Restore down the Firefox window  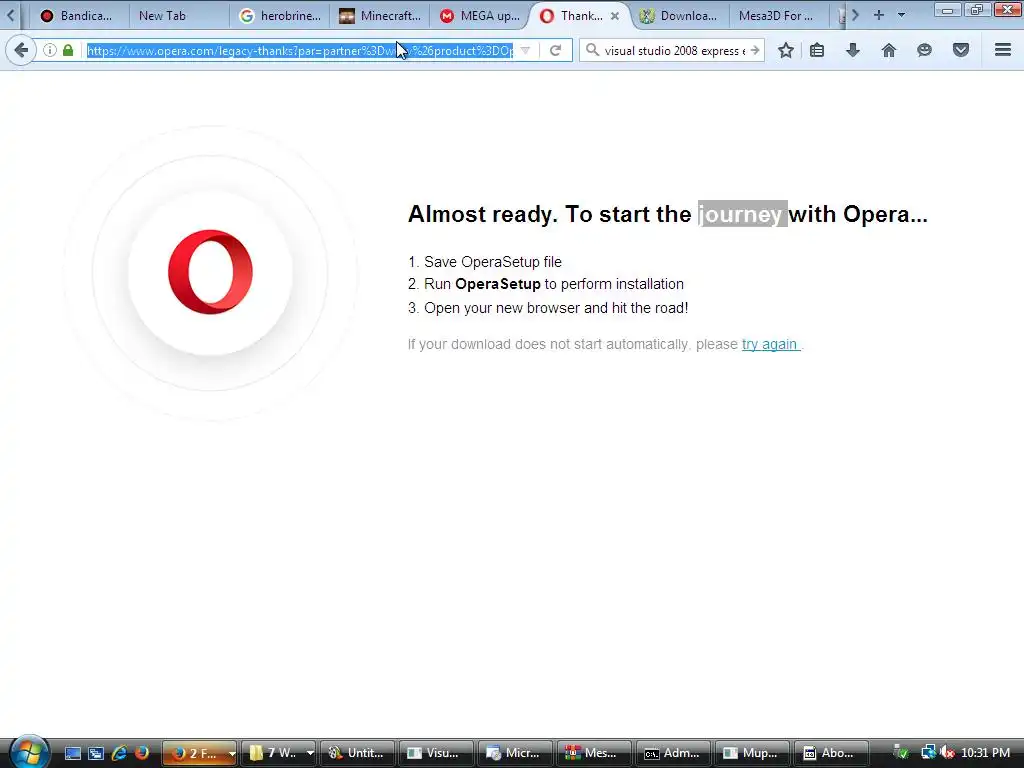[977, 9]
